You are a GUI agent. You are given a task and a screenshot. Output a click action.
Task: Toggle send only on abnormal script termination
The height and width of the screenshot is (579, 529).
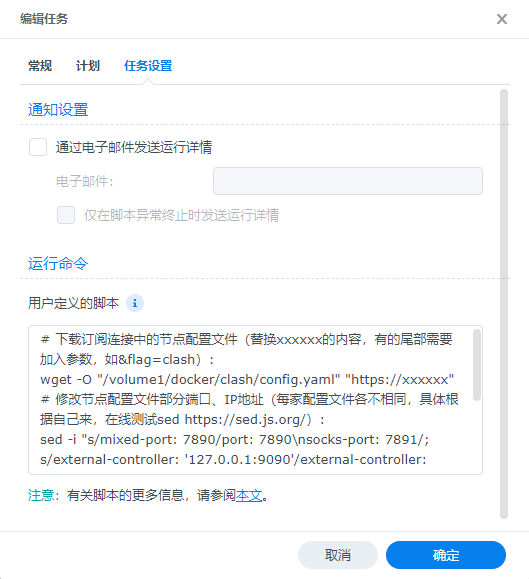pyautogui.click(x=66, y=215)
